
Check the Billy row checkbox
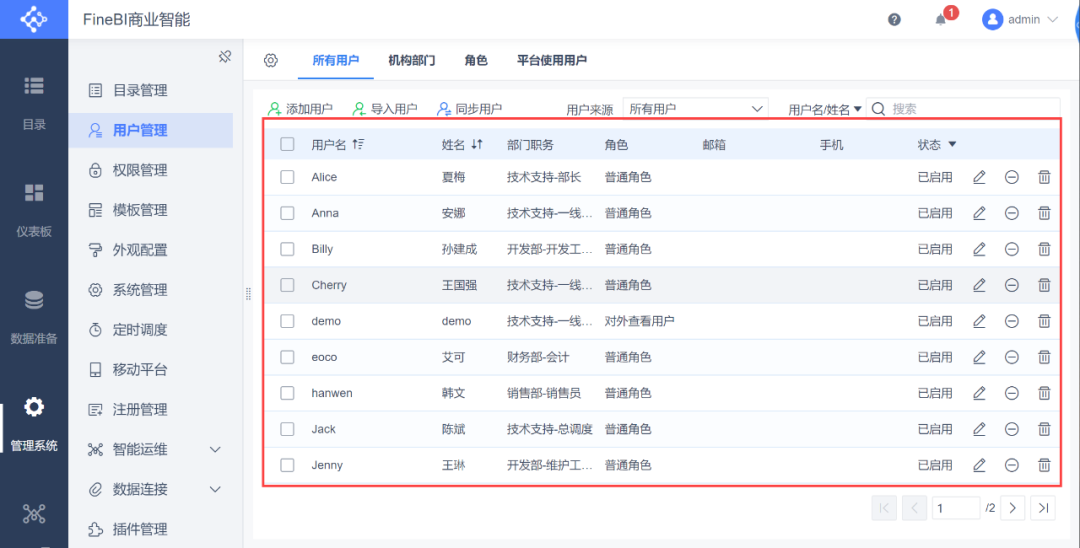(287, 249)
